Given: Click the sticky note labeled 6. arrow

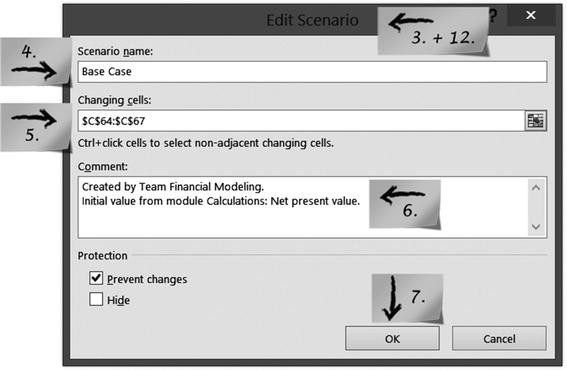Looking at the screenshot, I should tap(405, 204).
